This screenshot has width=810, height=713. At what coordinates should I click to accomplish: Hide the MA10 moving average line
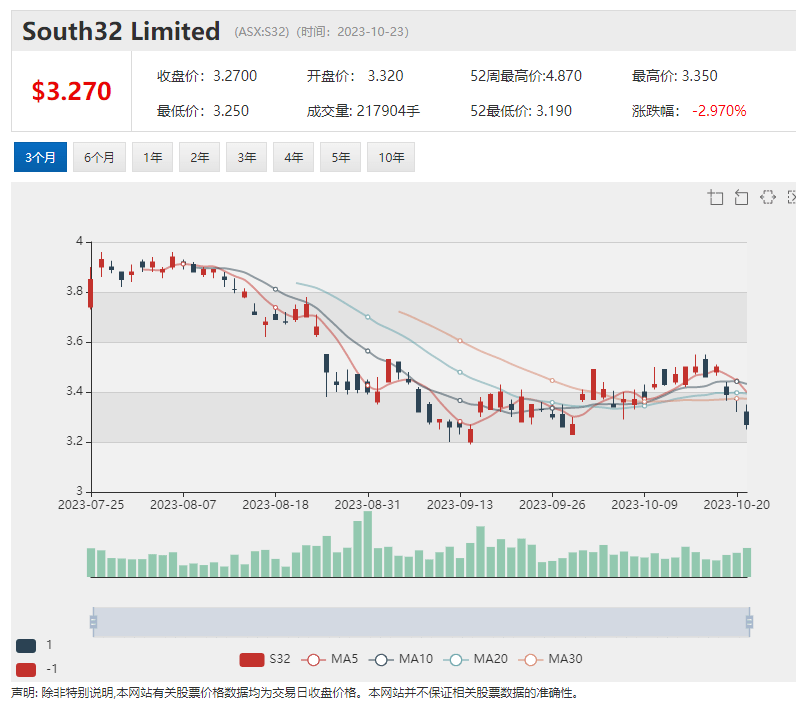[400, 658]
